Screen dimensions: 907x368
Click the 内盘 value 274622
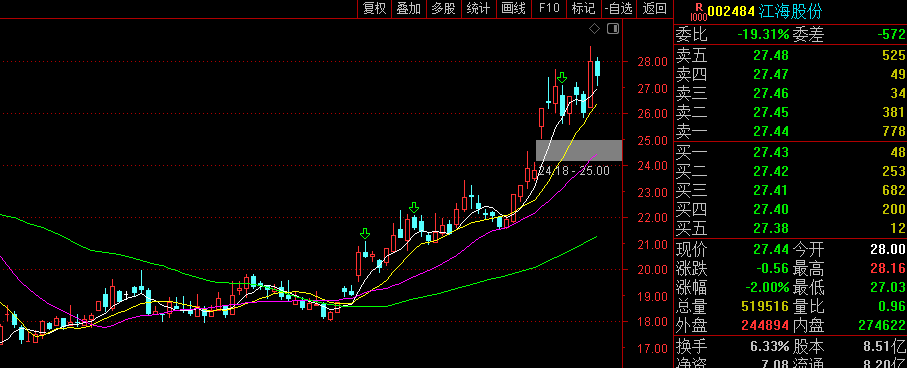[882, 326]
